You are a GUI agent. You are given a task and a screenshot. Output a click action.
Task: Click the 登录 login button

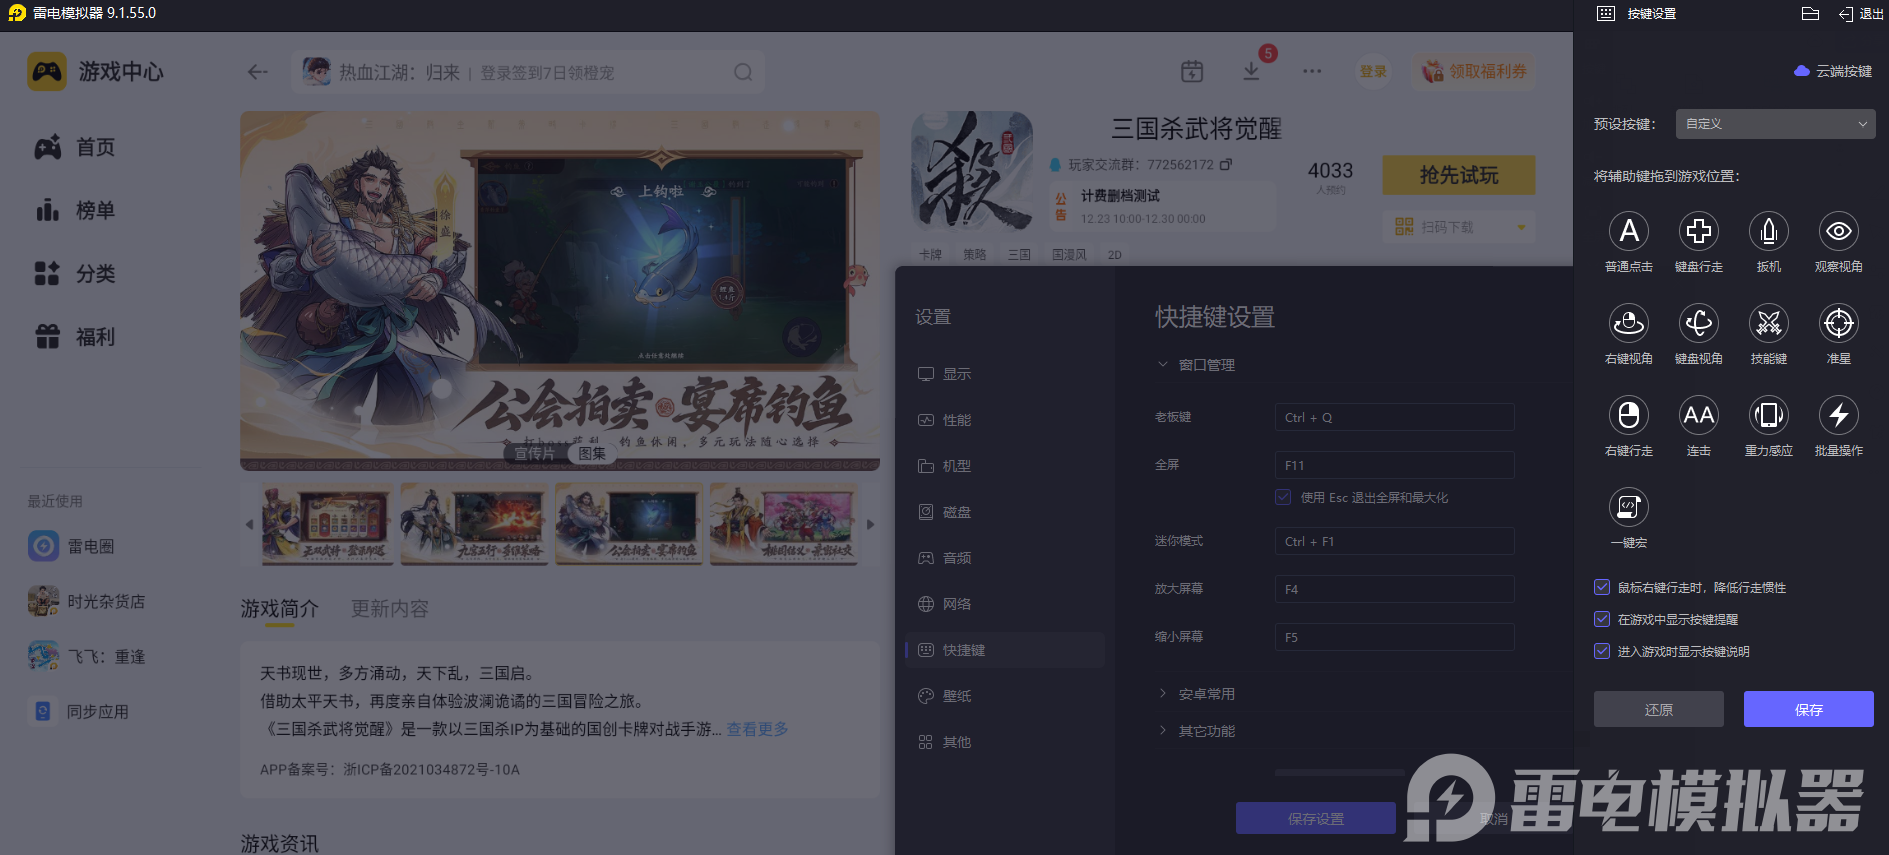point(1373,71)
